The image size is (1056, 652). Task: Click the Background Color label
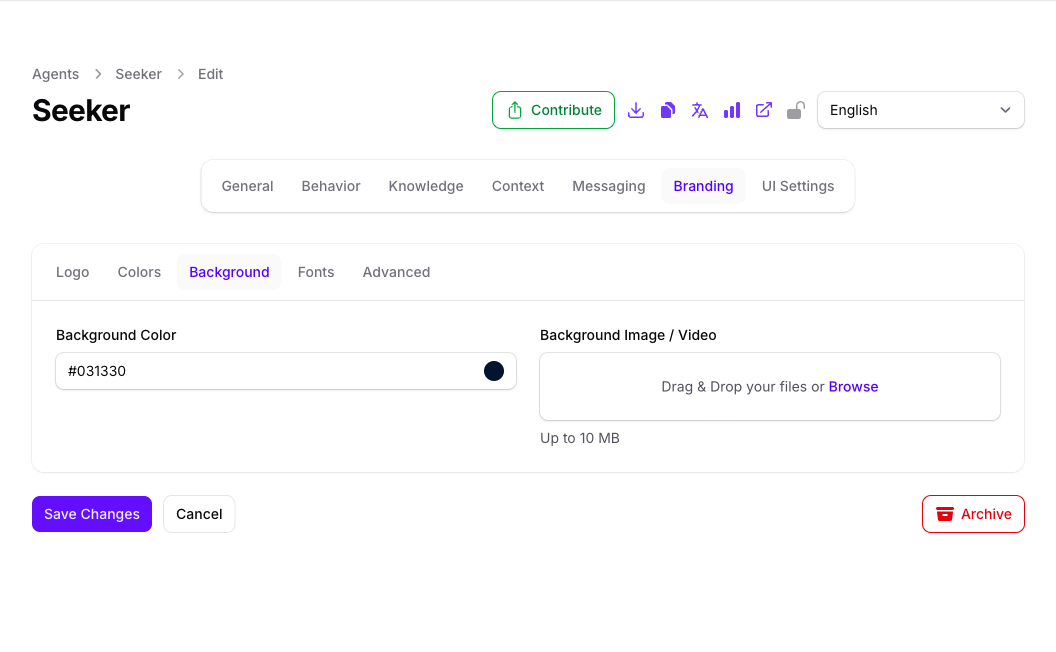point(116,335)
